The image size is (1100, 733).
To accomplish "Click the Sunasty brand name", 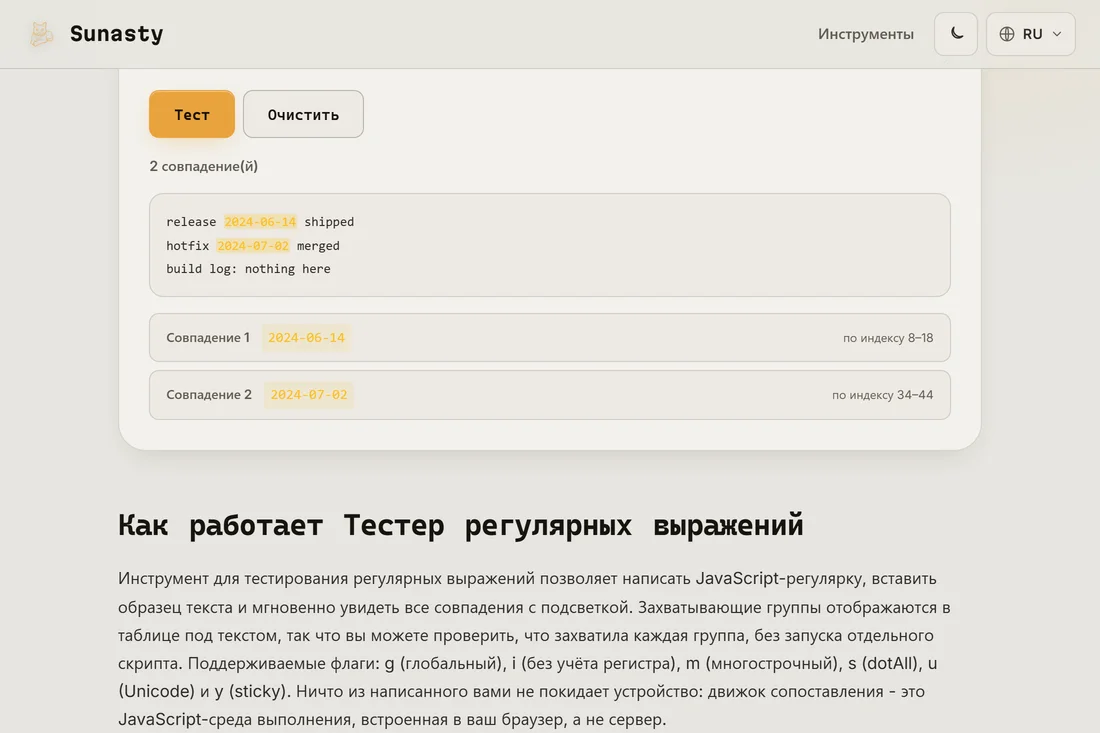I will pos(116,34).
